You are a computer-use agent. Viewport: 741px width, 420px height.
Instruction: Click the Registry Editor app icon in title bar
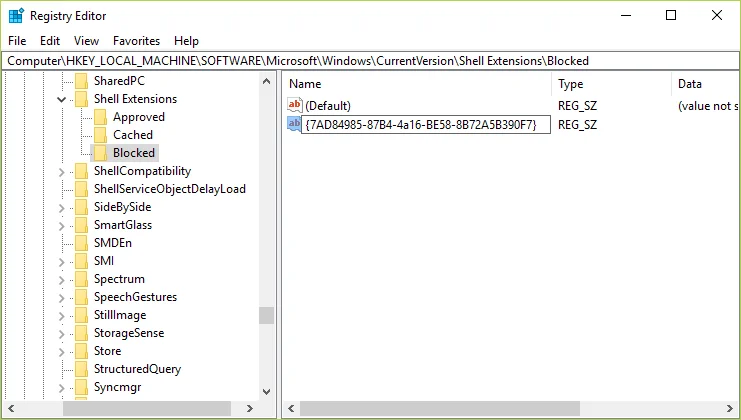coord(16,16)
